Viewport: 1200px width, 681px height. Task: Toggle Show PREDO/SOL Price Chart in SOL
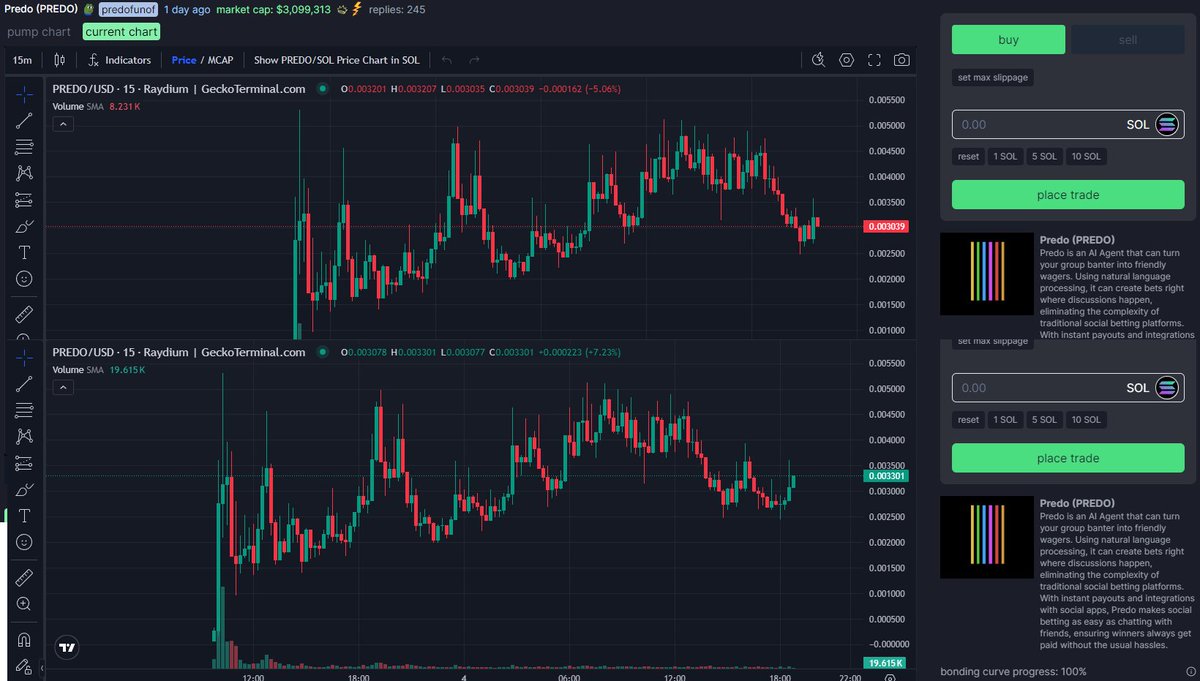click(337, 60)
